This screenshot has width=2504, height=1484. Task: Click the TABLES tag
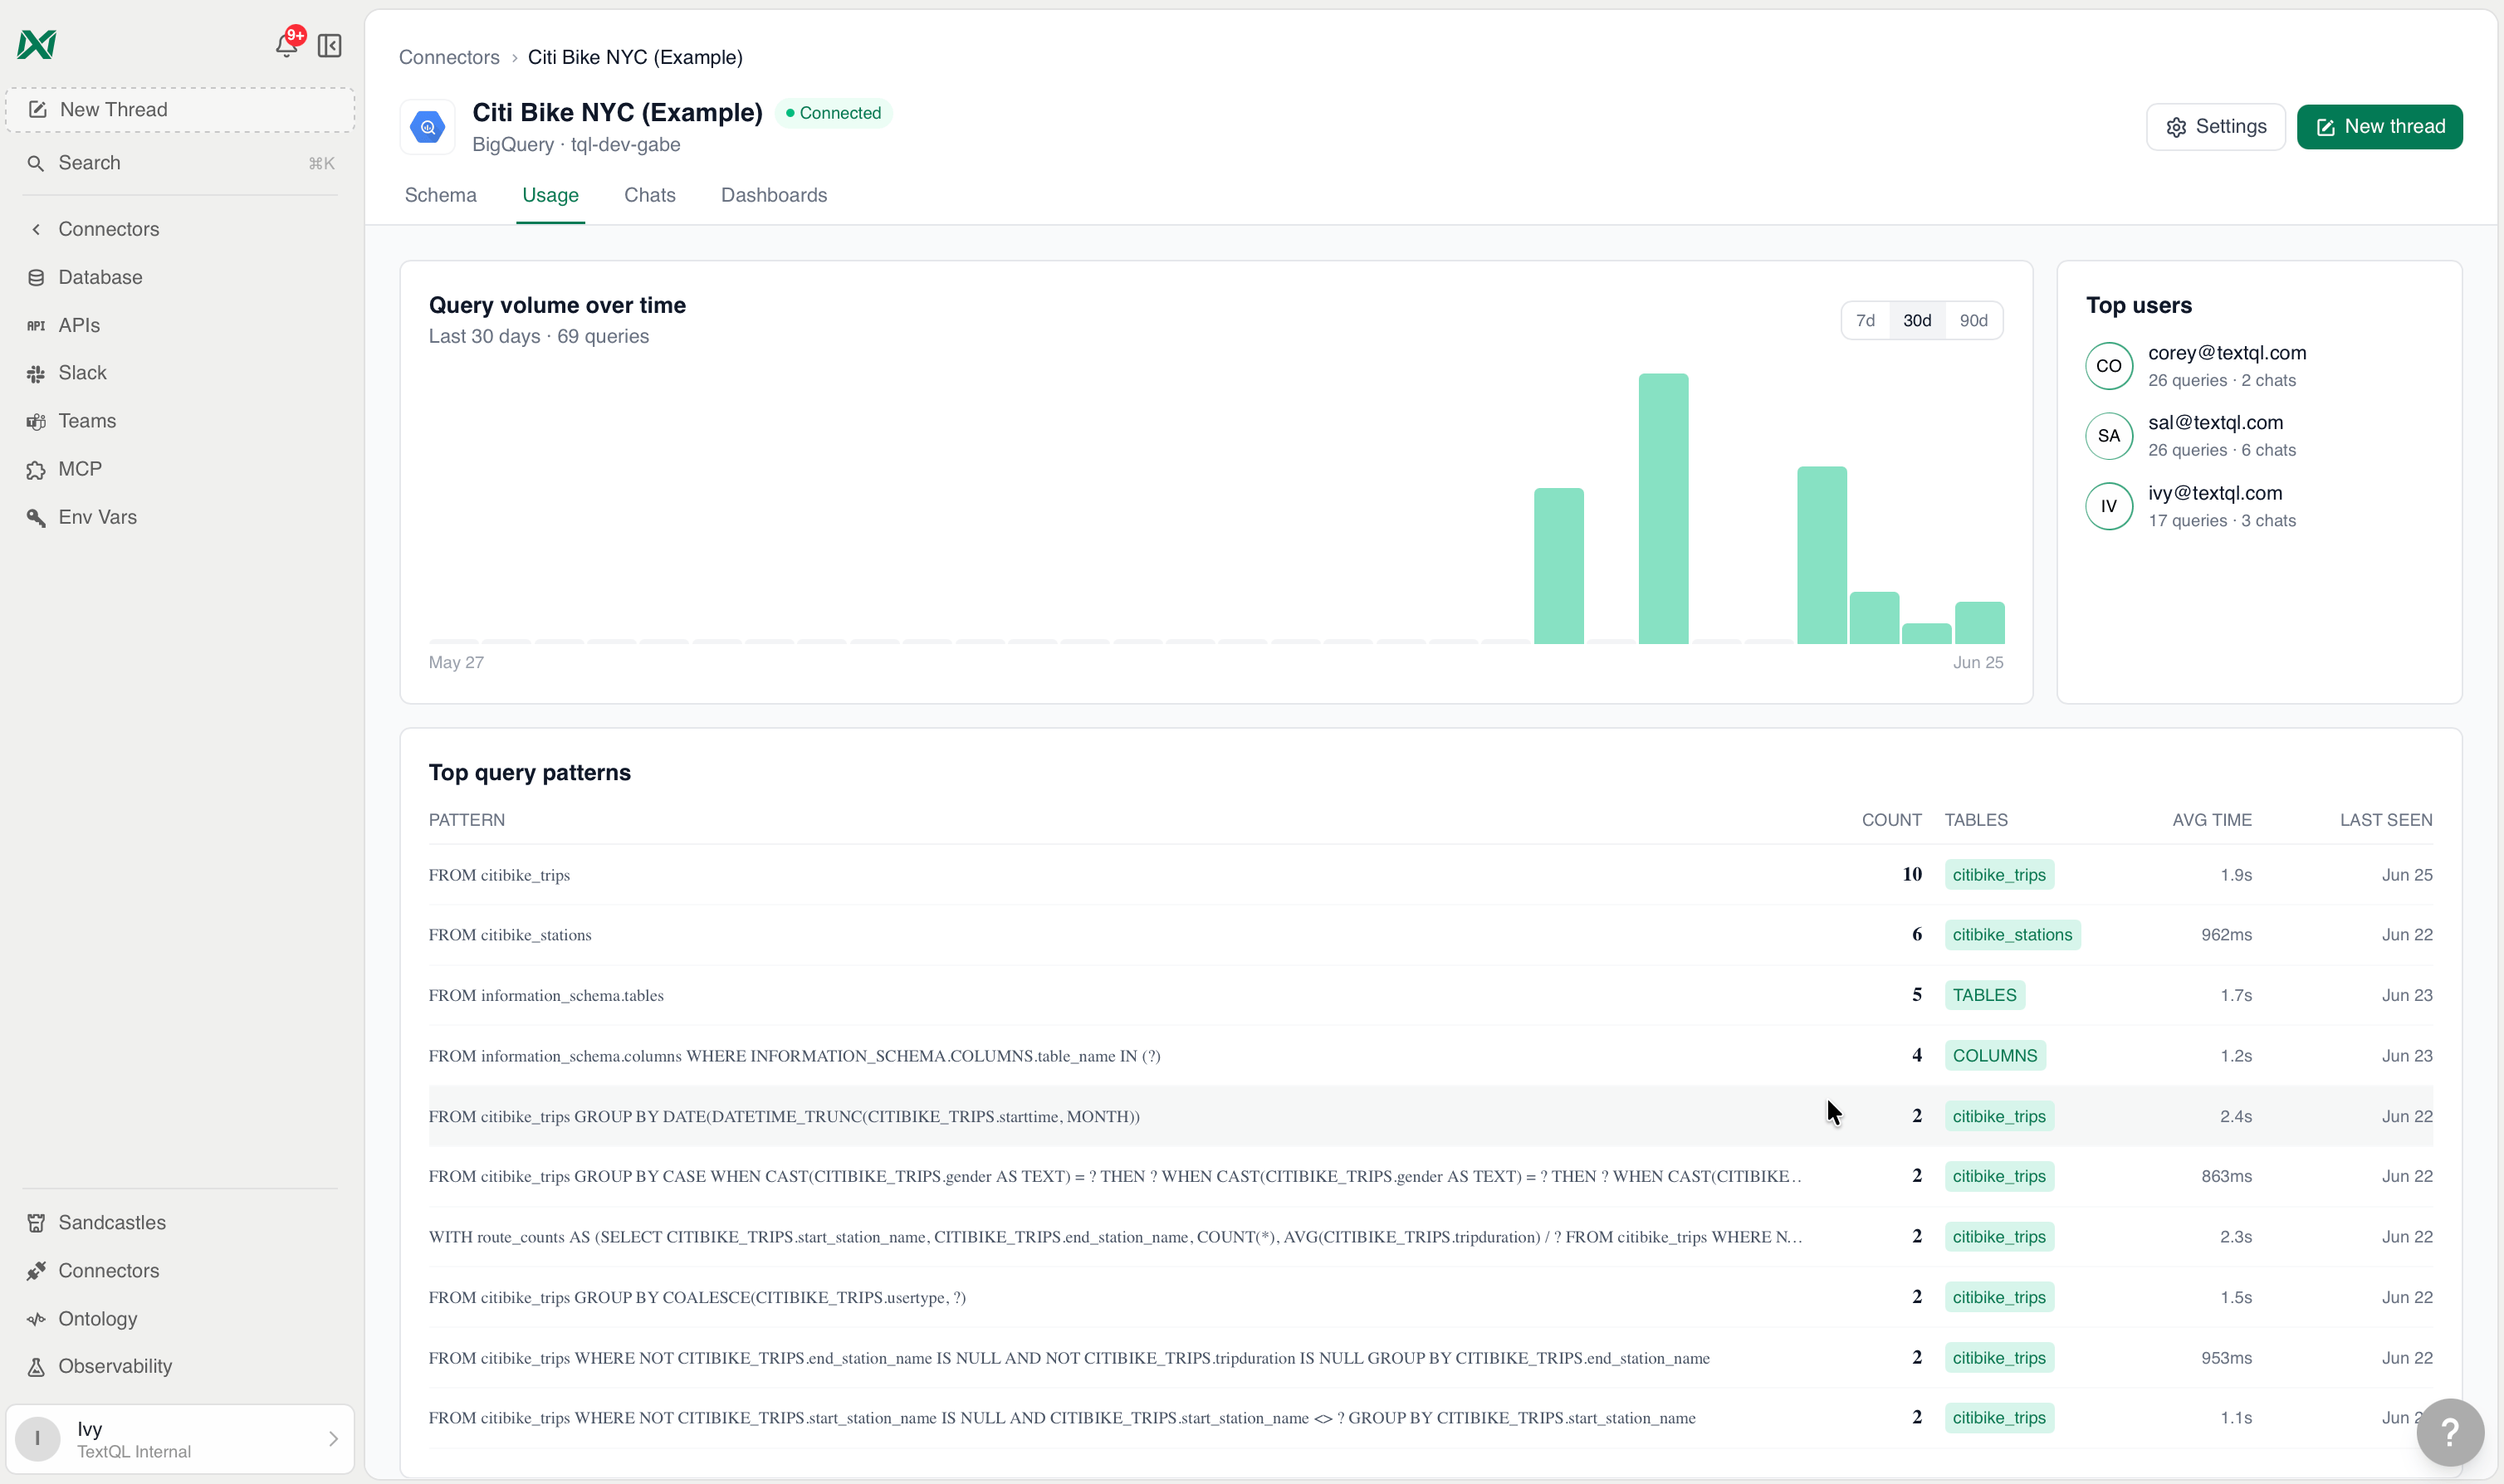[x=1984, y=995]
